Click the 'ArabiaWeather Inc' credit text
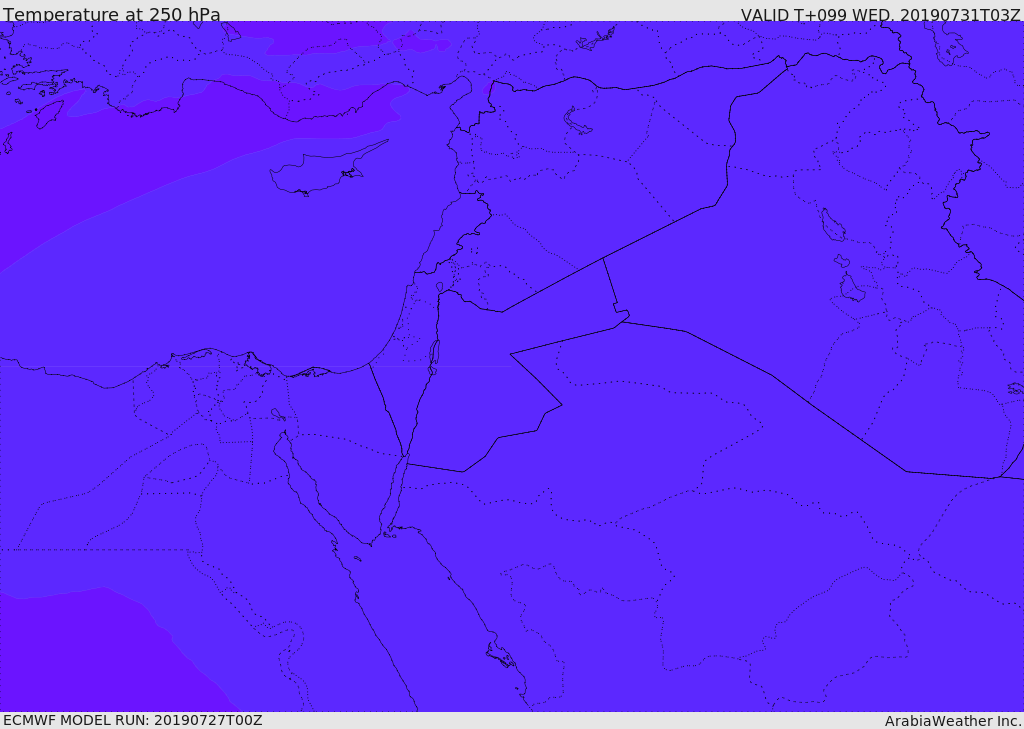Screen dimensions: 1024x729 click(x=953, y=721)
